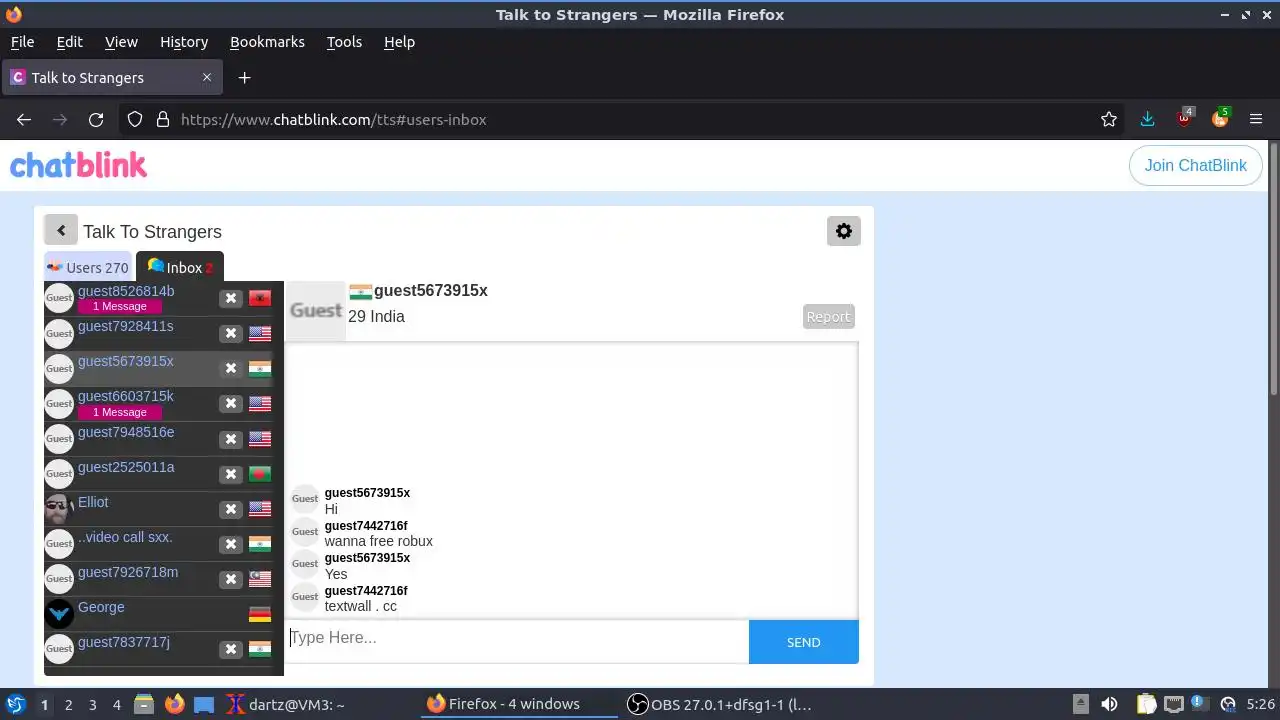Open Firefox hamburger application menu
1280x720 pixels.
[x=1256, y=119]
